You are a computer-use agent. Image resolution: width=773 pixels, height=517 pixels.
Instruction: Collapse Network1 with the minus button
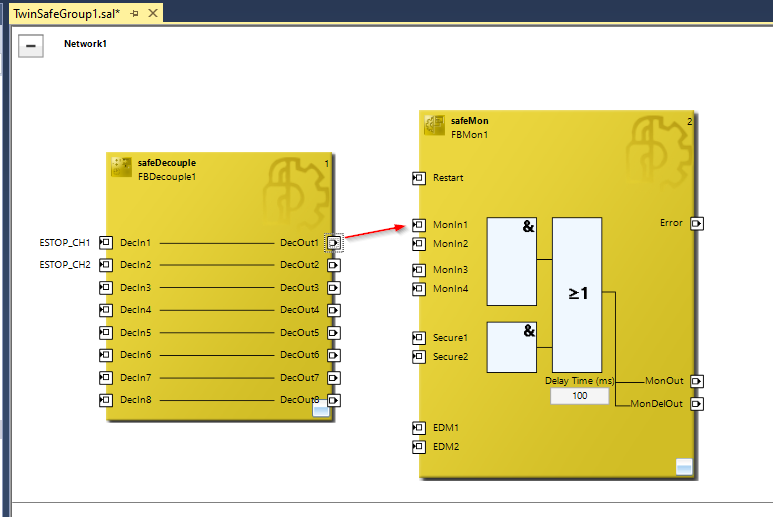point(31,46)
